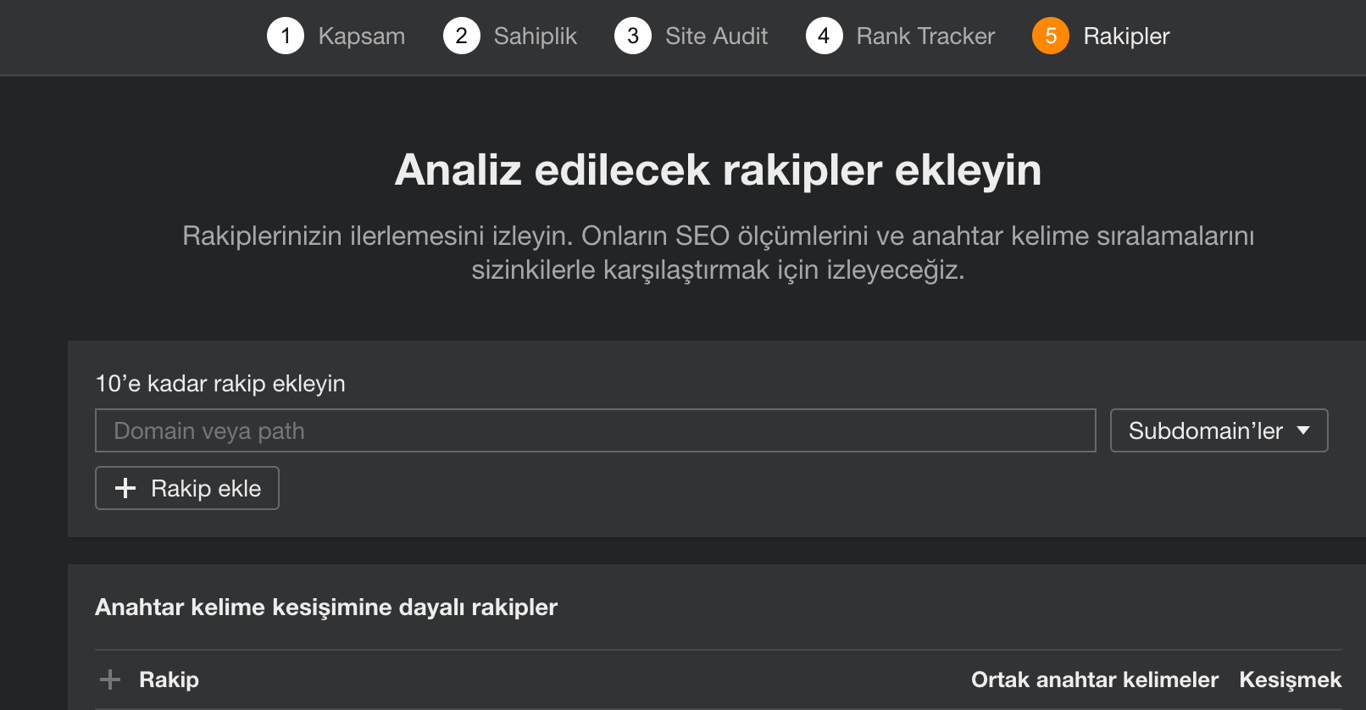Click the Sahiplik step label
This screenshot has width=1366, height=710.
pyautogui.click(x=534, y=36)
